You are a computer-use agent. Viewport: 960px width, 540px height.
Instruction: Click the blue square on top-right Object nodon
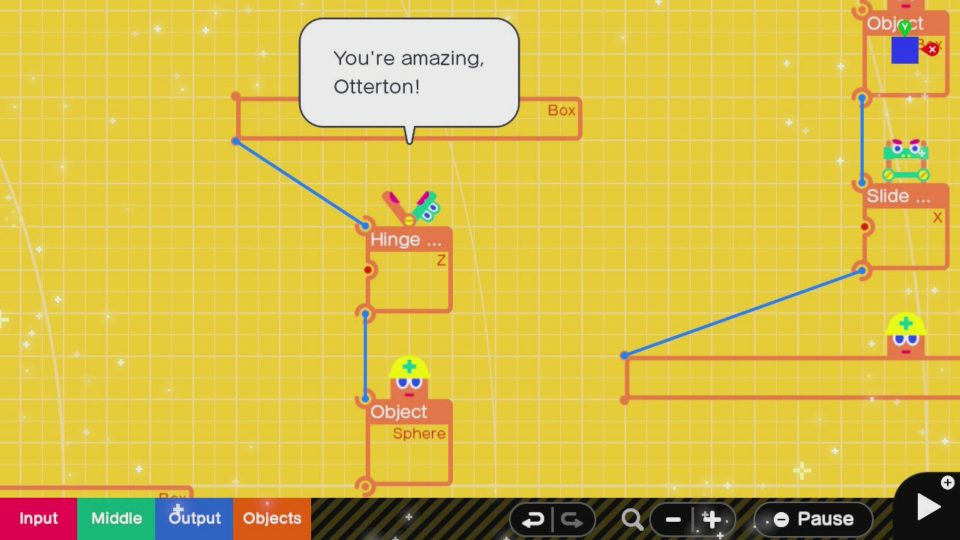coord(904,50)
